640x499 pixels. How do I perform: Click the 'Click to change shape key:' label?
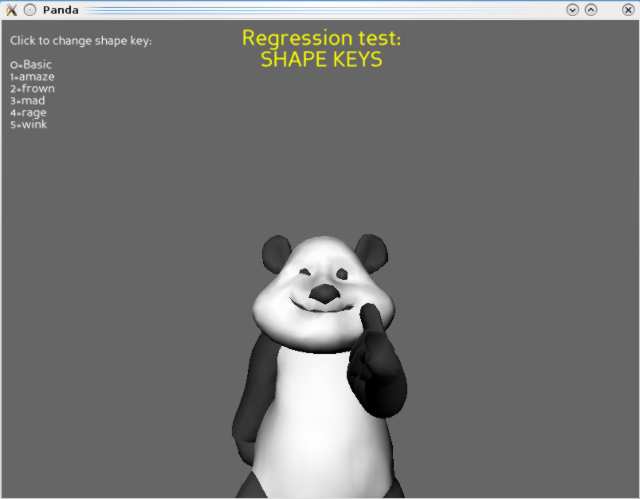click(x=81, y=41)
